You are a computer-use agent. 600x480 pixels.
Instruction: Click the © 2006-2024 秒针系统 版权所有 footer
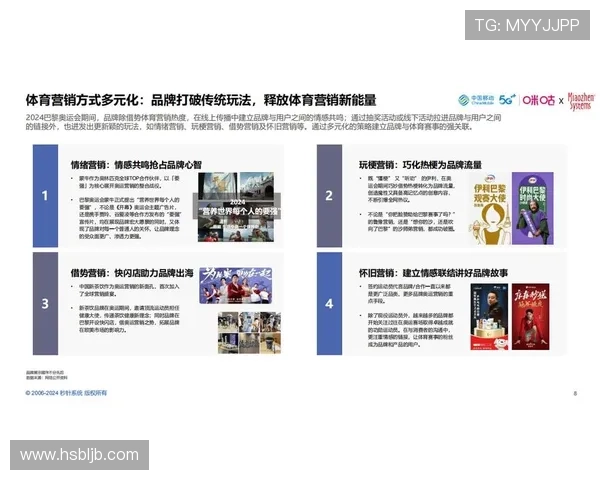coord(67,393)
